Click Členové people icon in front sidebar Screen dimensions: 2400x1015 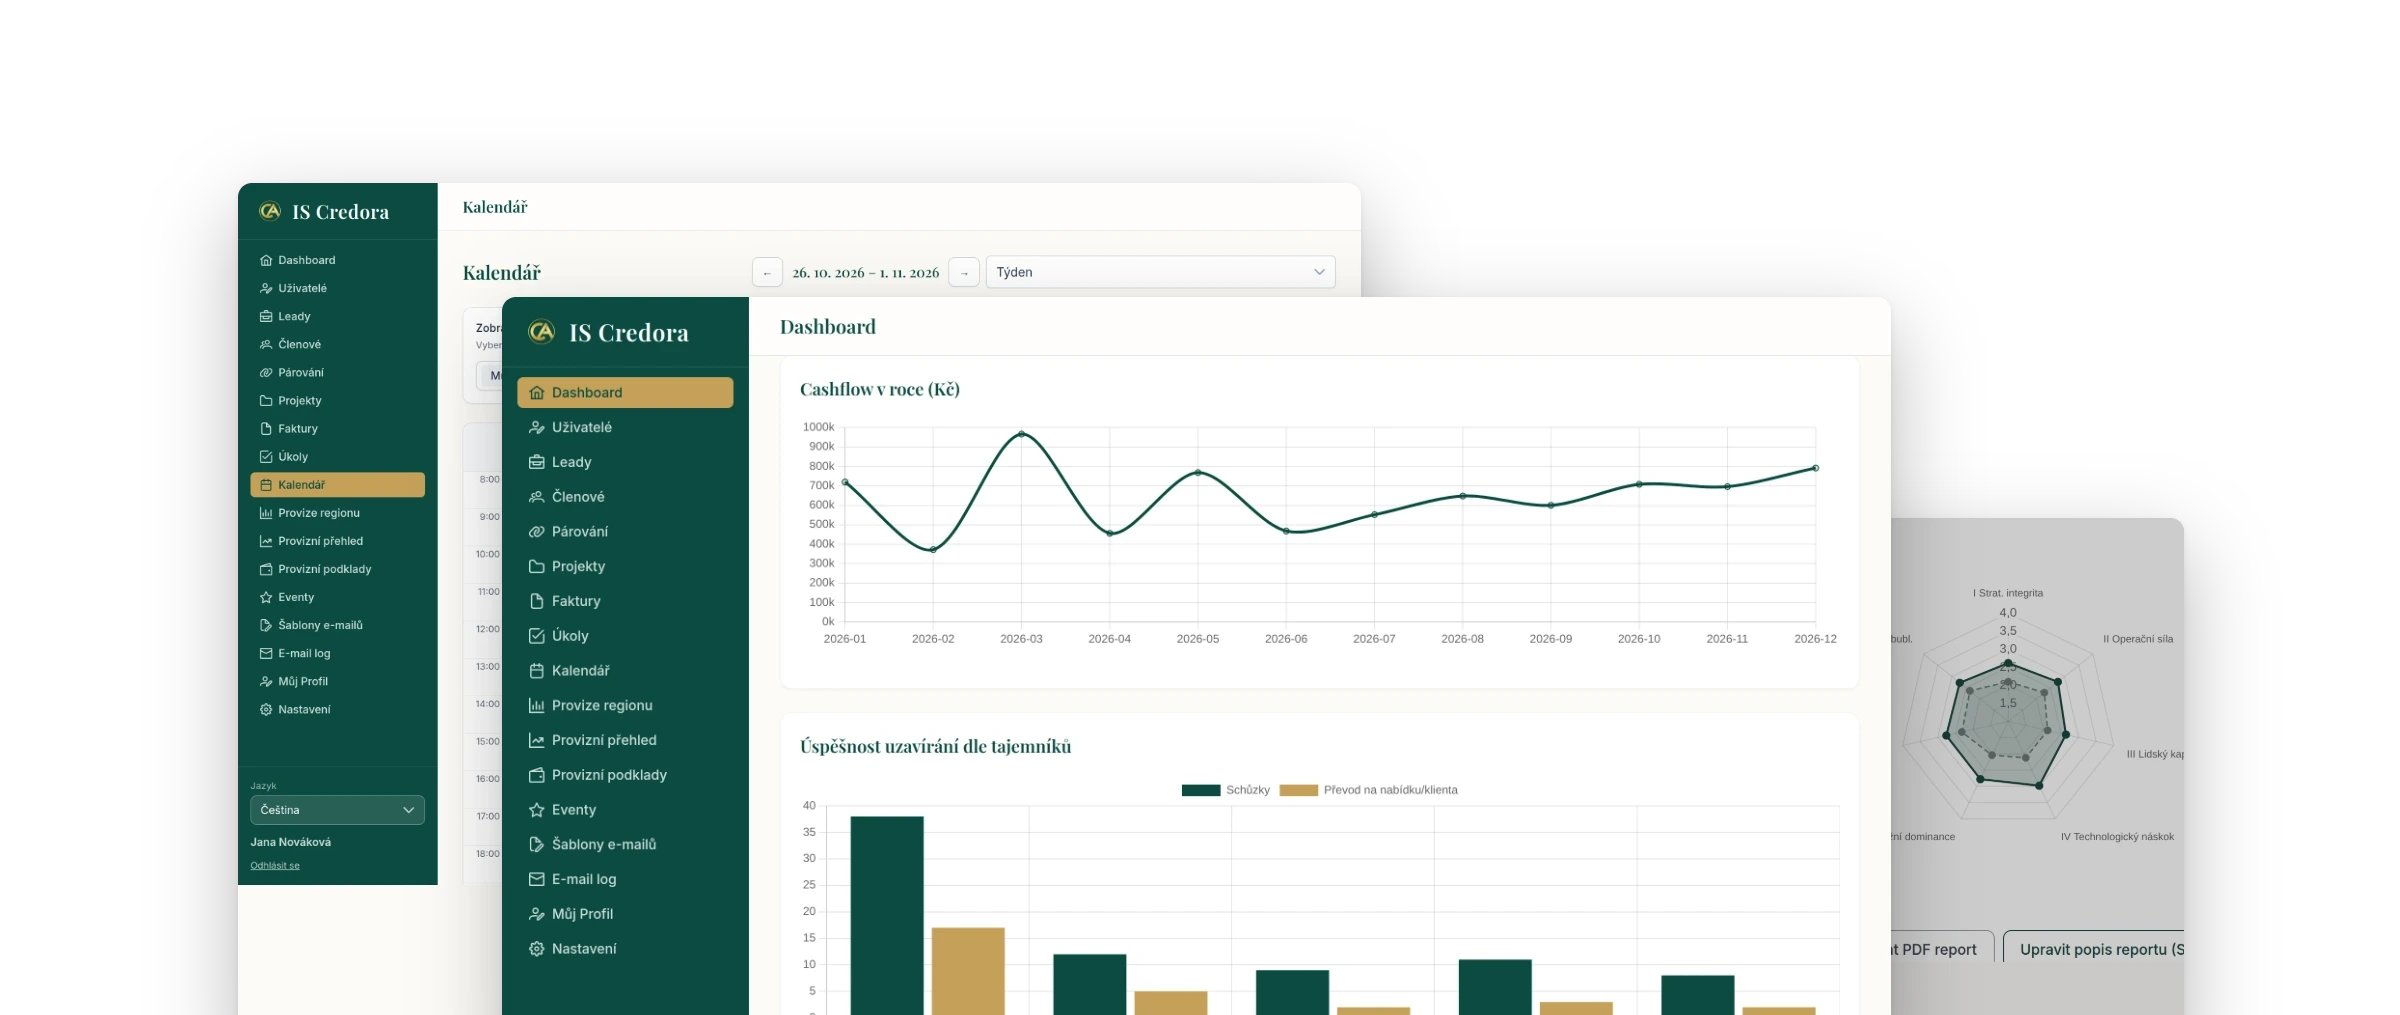536,497
